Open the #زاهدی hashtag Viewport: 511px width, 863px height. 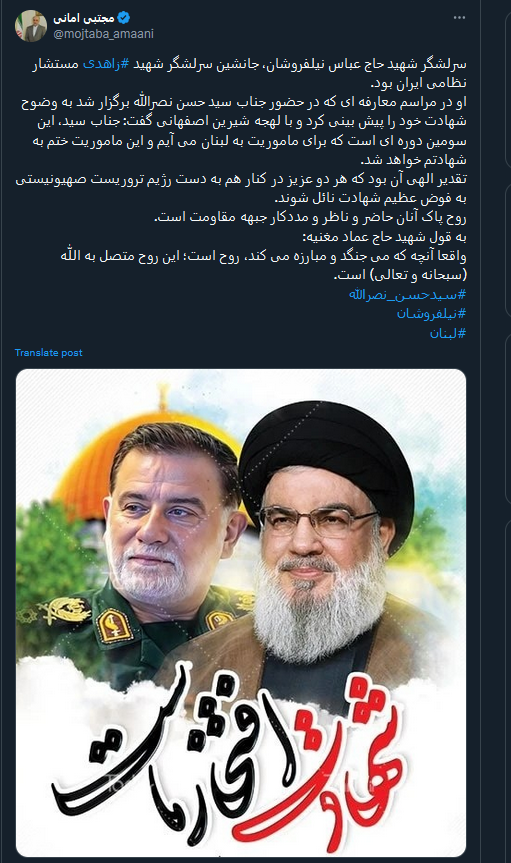tap(106, 64)
